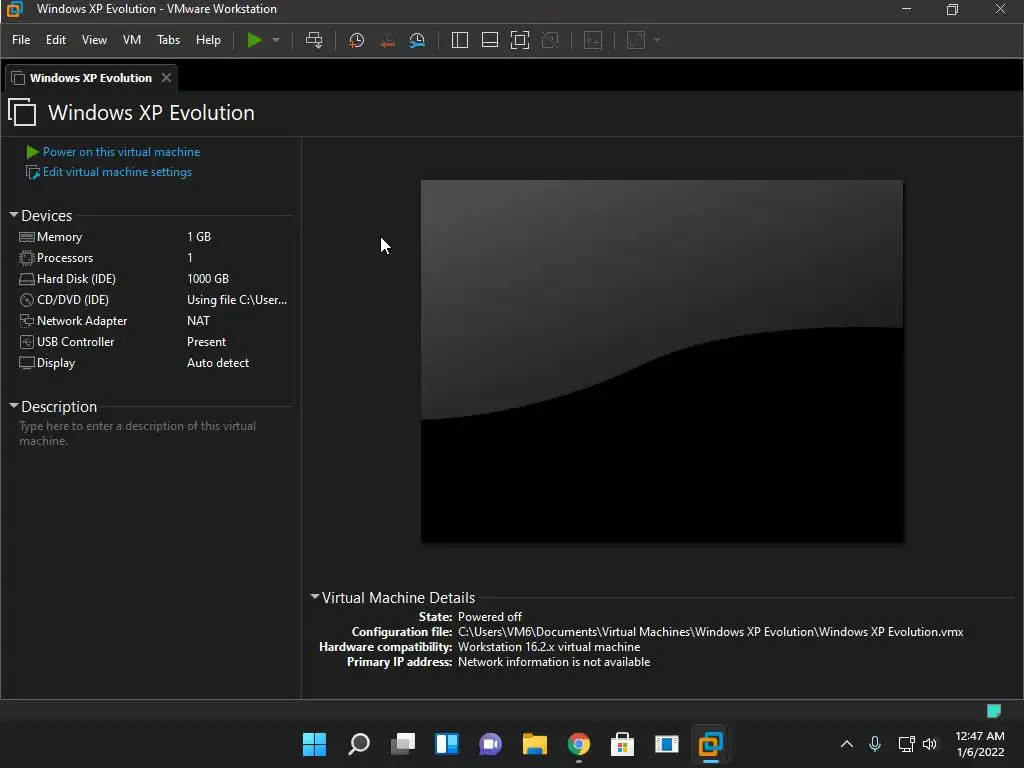Click the green Power On toolbar button

(254, 40)
